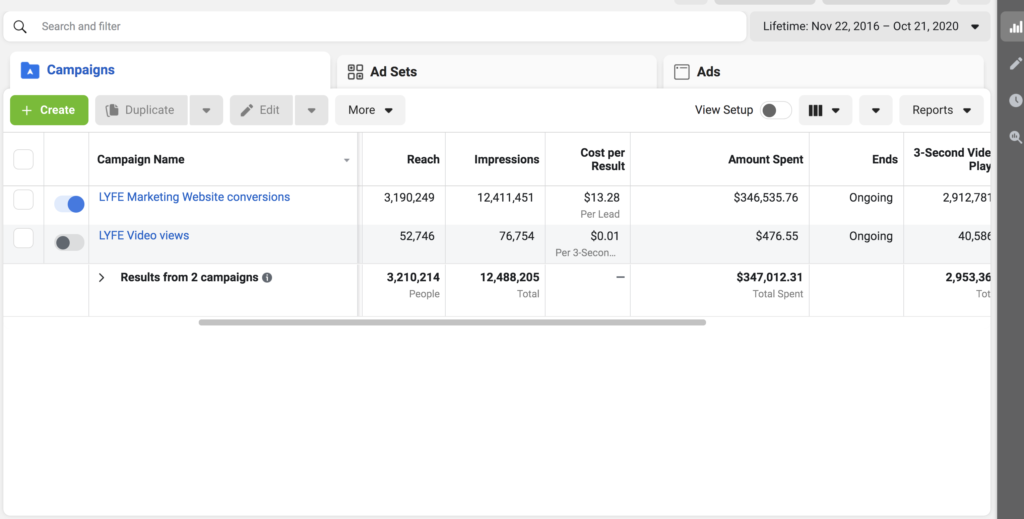Viewport: 1024px width, 519px height.
Task: Click the horizontal table scrollbar
Action: [452, 322]
